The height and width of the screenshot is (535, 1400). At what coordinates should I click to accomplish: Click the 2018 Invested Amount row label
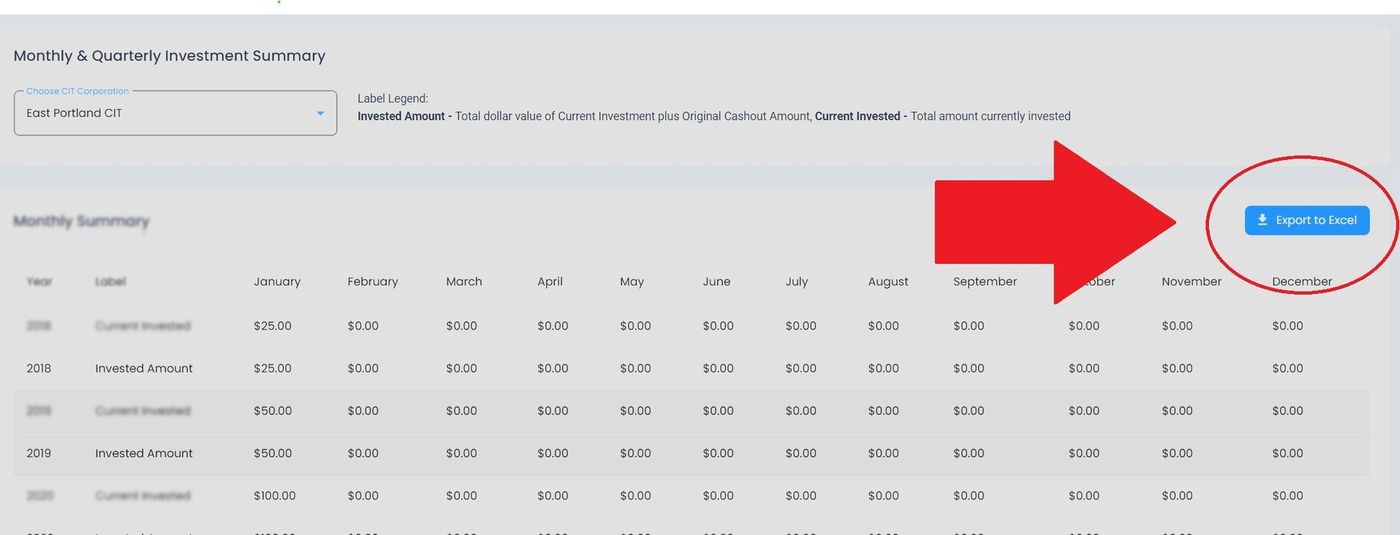(144, 369)
